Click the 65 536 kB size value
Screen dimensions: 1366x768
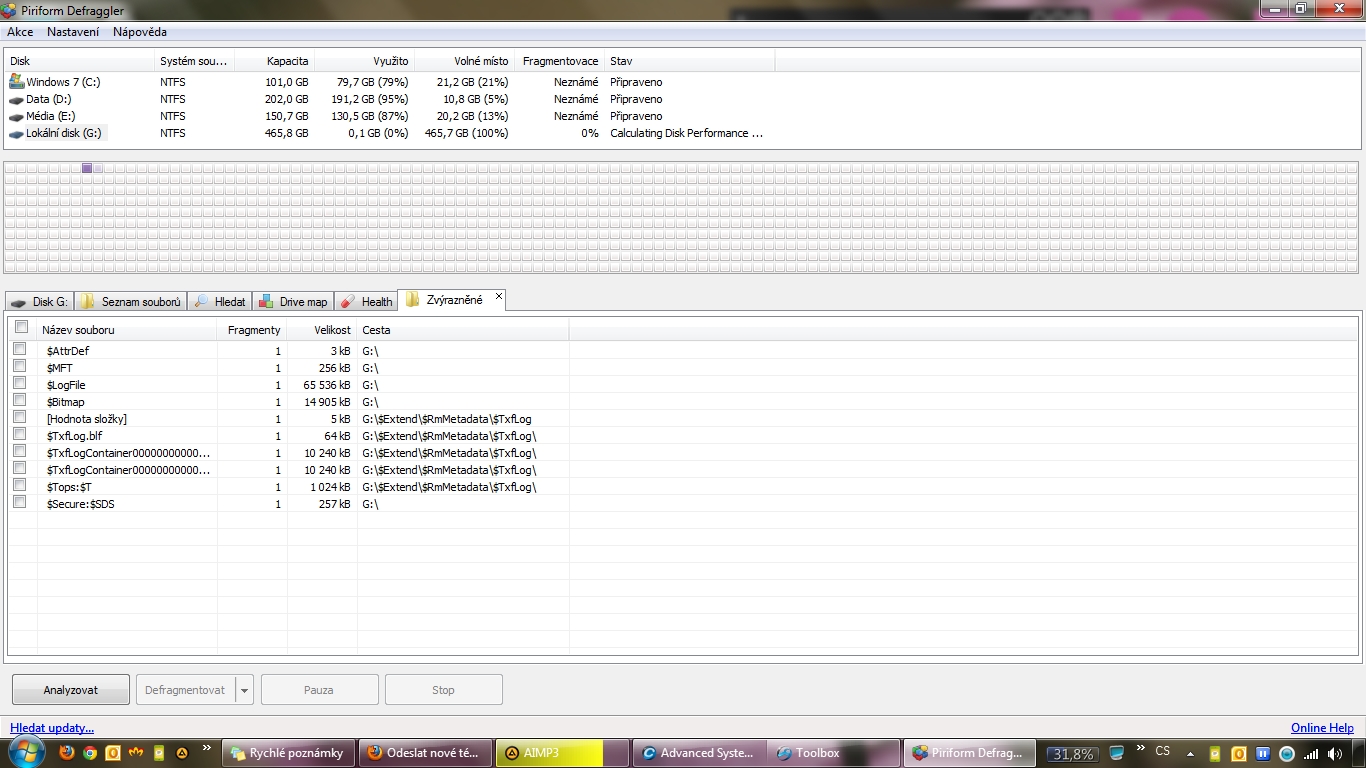(327, 385)
